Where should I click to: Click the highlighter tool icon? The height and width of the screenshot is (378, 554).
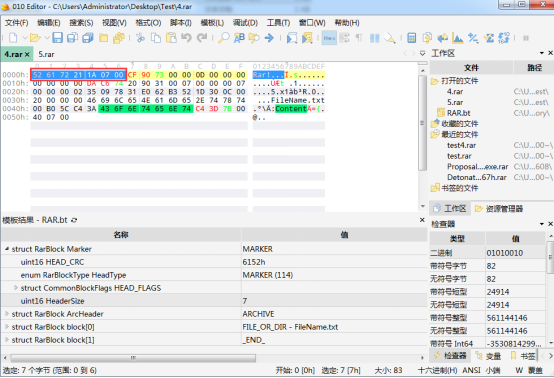(390, 37)
